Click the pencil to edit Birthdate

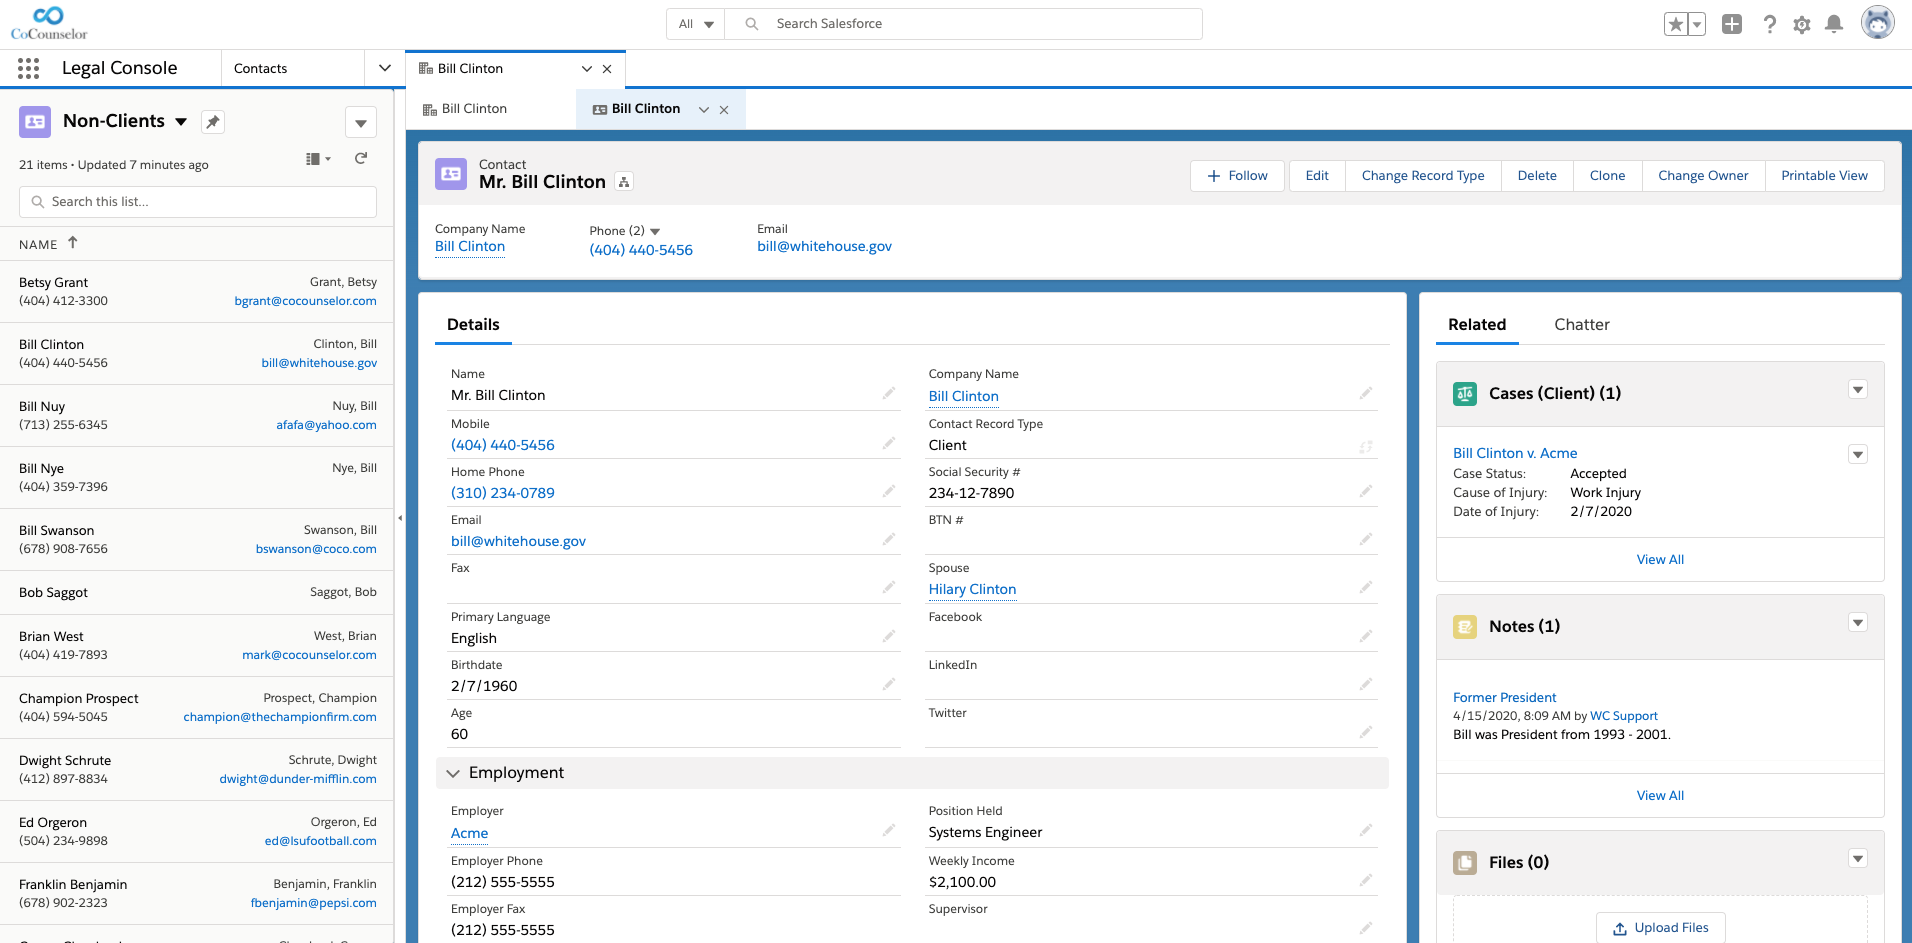pyautogui.click(x=888, y=685)
